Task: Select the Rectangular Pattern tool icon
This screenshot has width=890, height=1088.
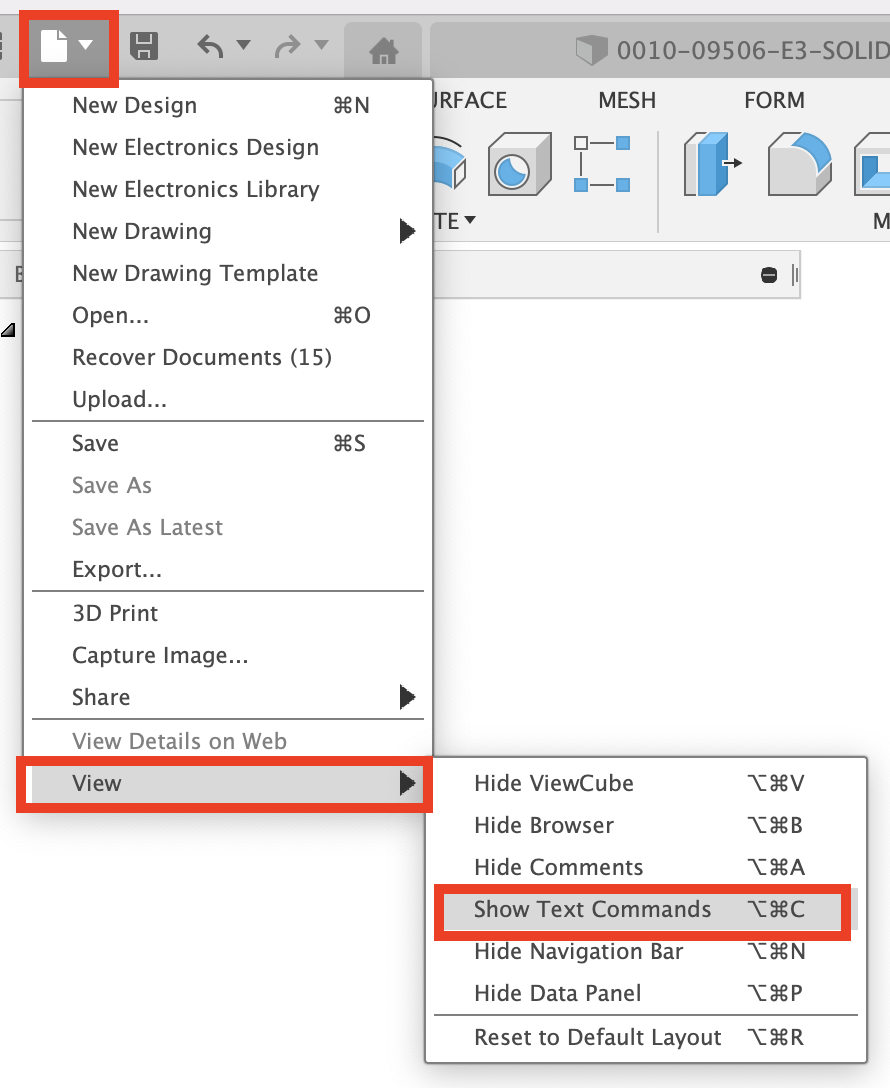Action: [x=602, y=165]
